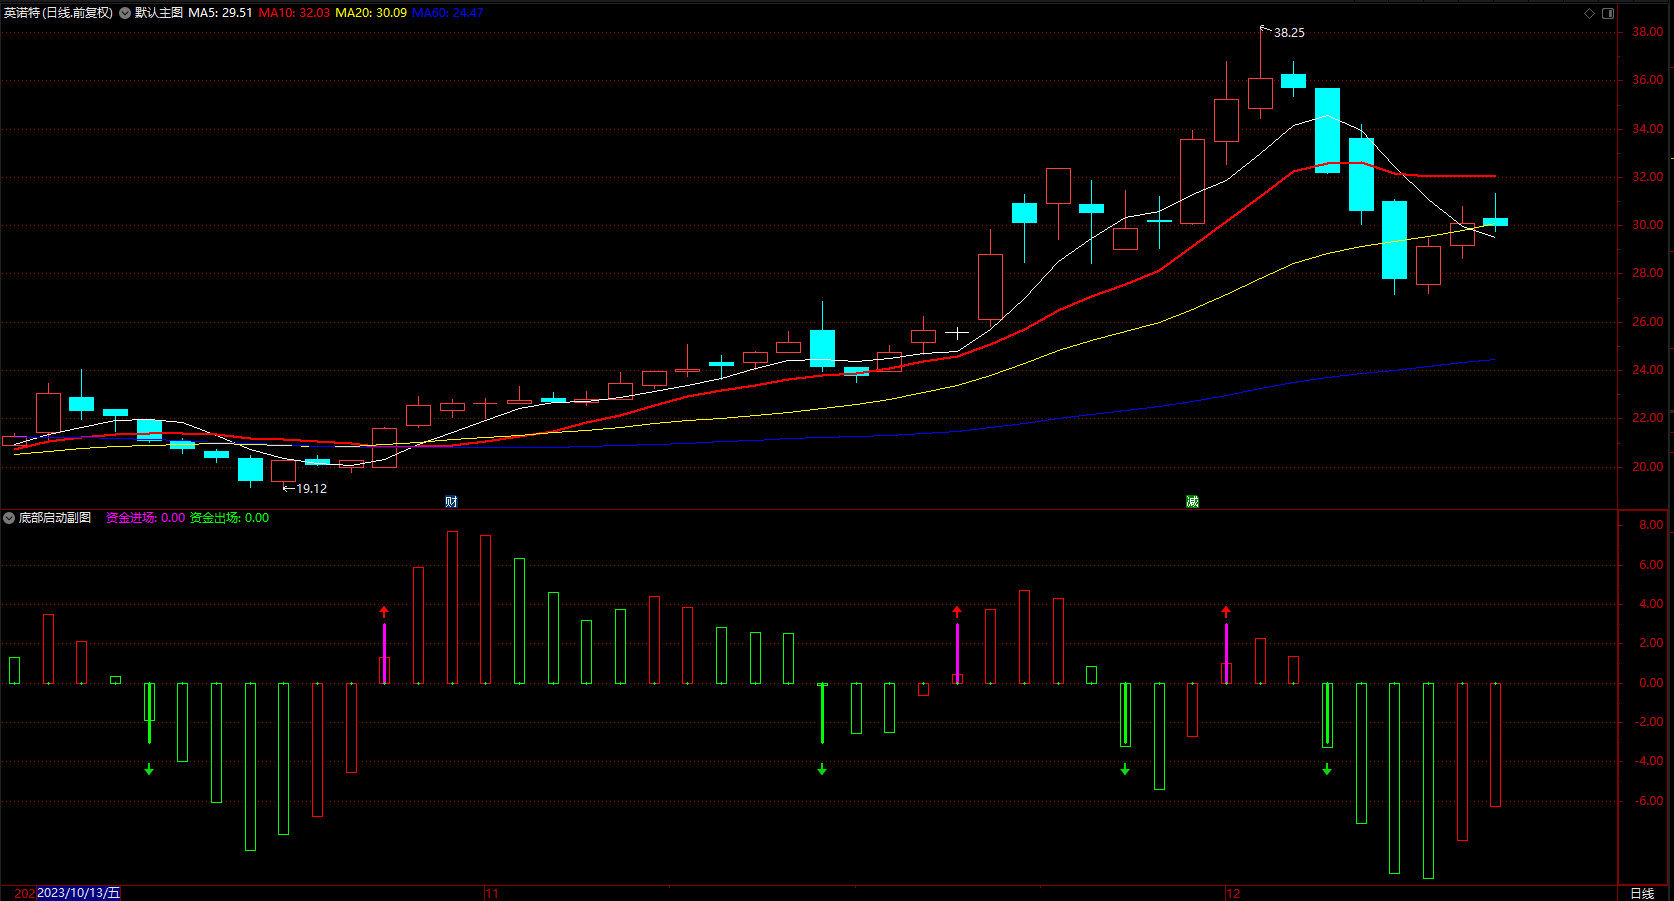Click the highlighted date 2023/10/13/五
This screenshot has height=901, width=1674.
(79, 893)
